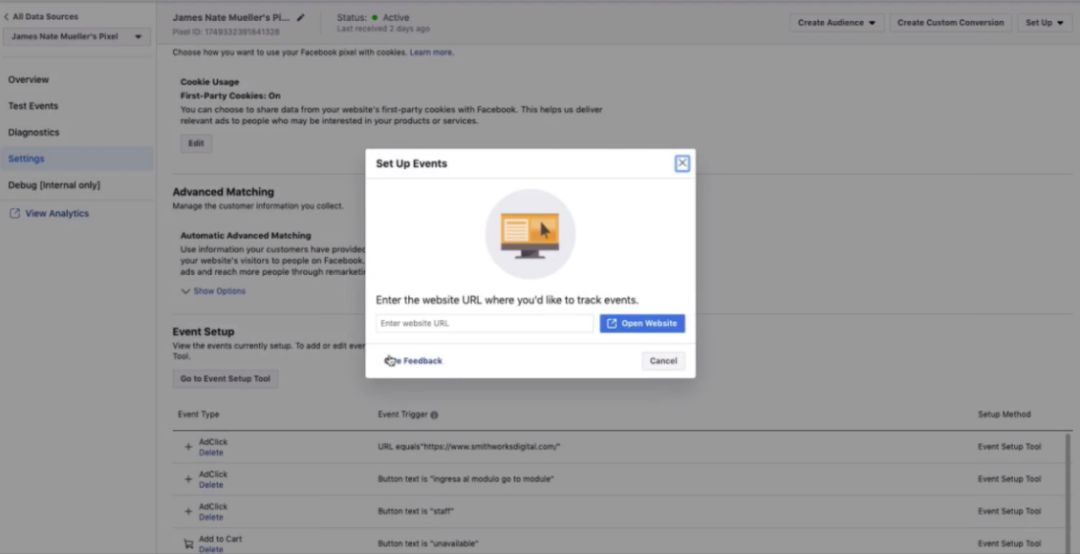Click Create Custom Conversion button
Screen dimensions: 1080x554
click(x=951, y=23)
